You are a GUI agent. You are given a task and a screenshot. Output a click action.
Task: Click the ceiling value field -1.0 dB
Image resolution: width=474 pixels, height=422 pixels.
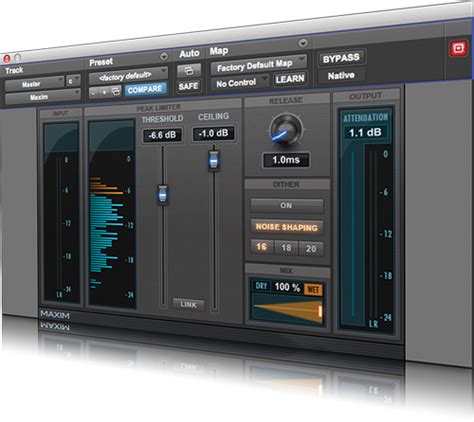(x=214, y=133)
